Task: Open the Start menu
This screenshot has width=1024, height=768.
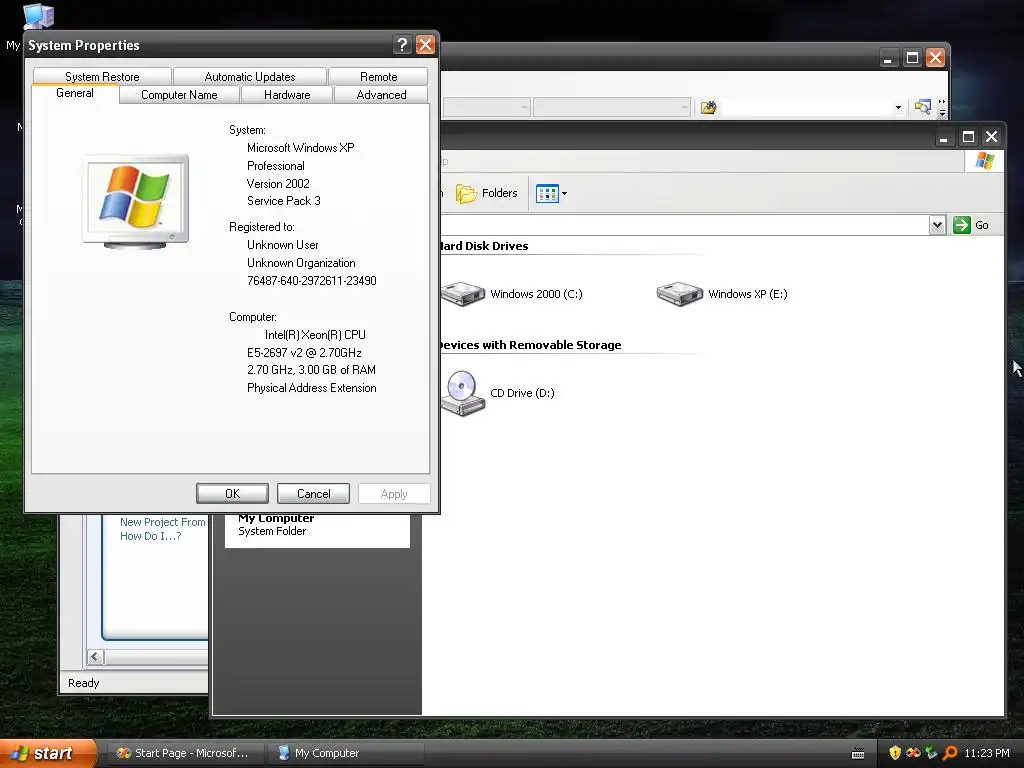Action: pyautogui.click(x=48, y=753)
